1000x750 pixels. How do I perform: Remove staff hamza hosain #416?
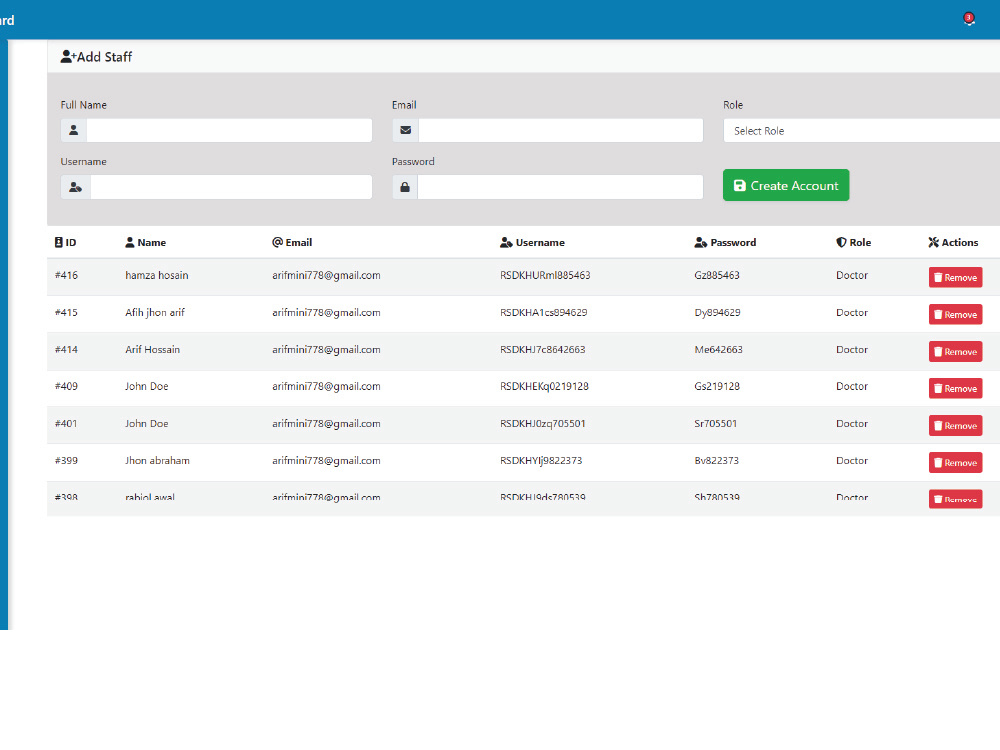tap(955, 277)
